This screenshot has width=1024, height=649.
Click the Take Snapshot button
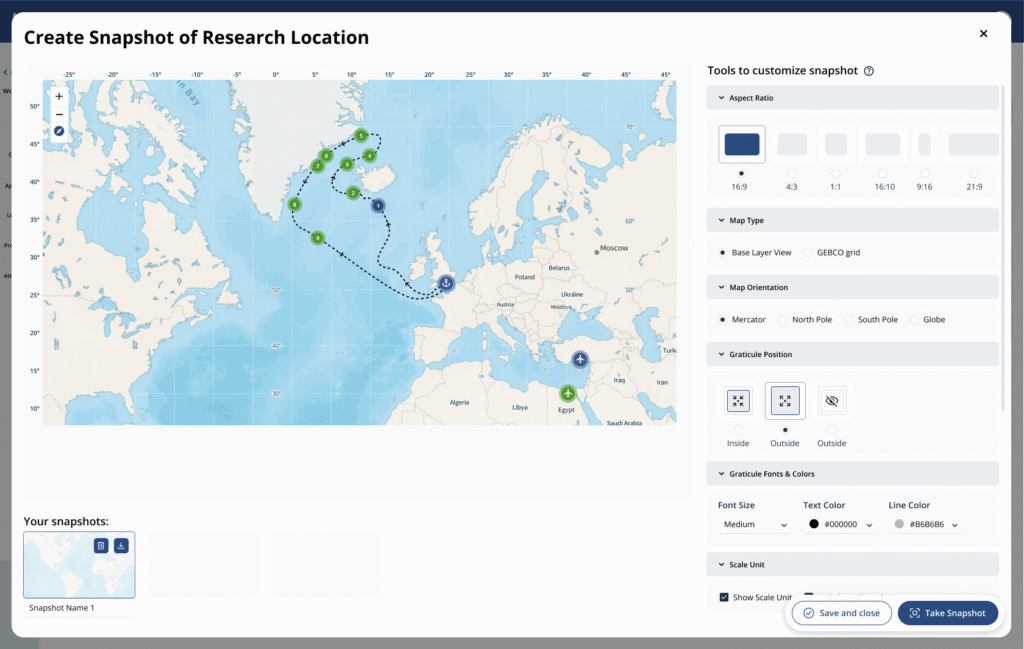[x=947, y=613]
